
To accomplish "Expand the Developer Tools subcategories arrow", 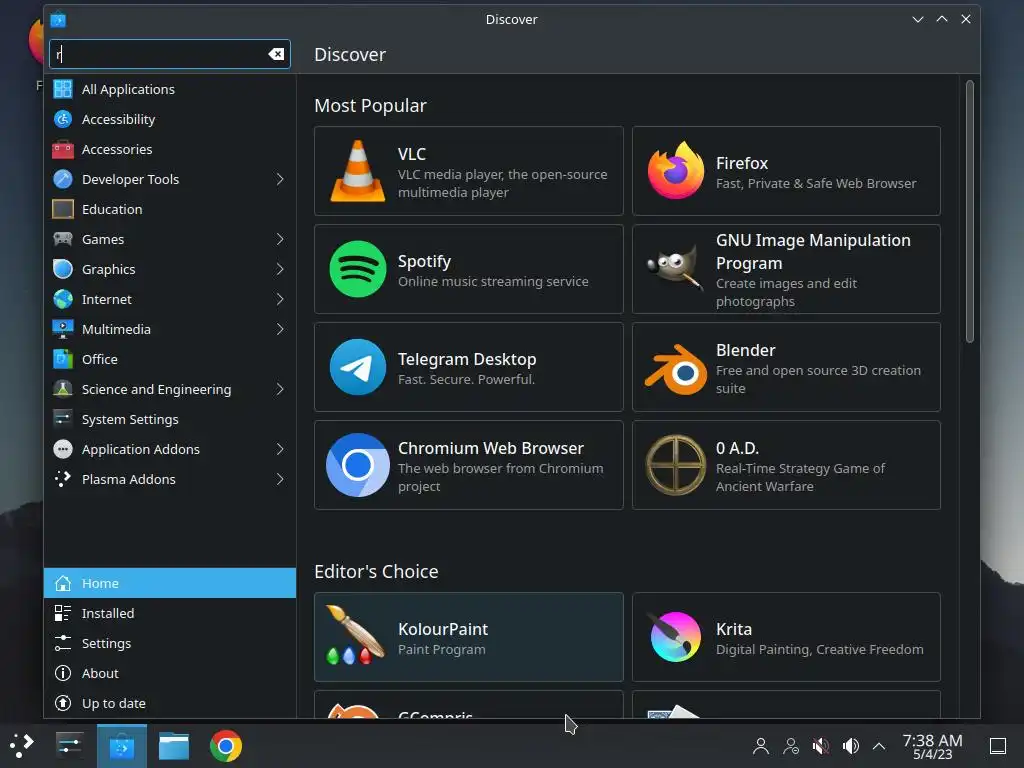I will tap(280, 179).
